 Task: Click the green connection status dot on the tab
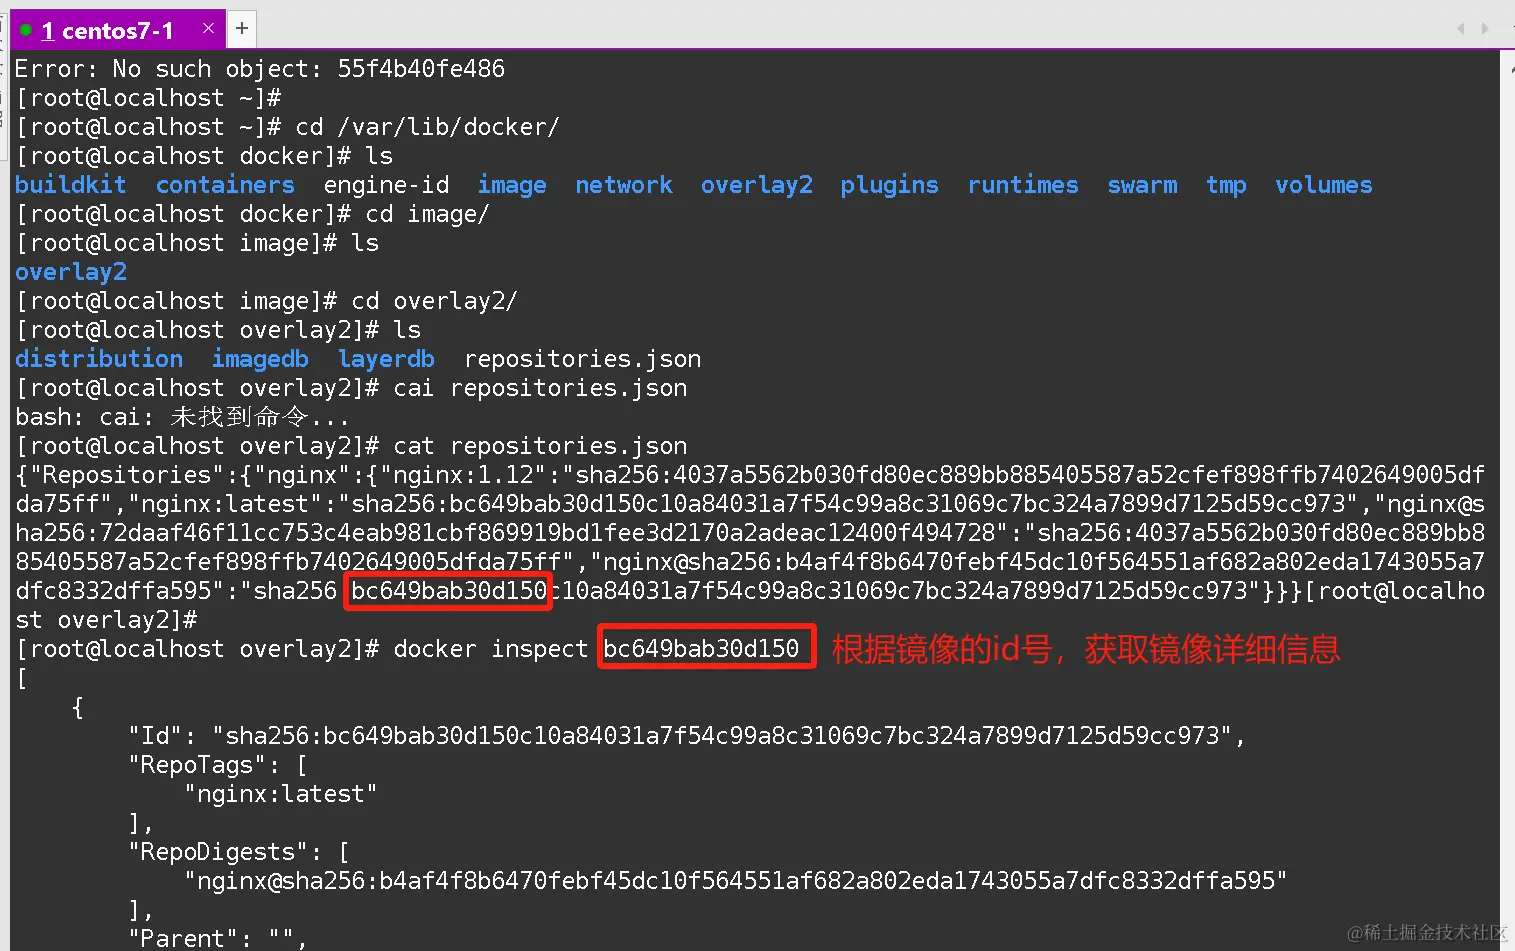26,31
